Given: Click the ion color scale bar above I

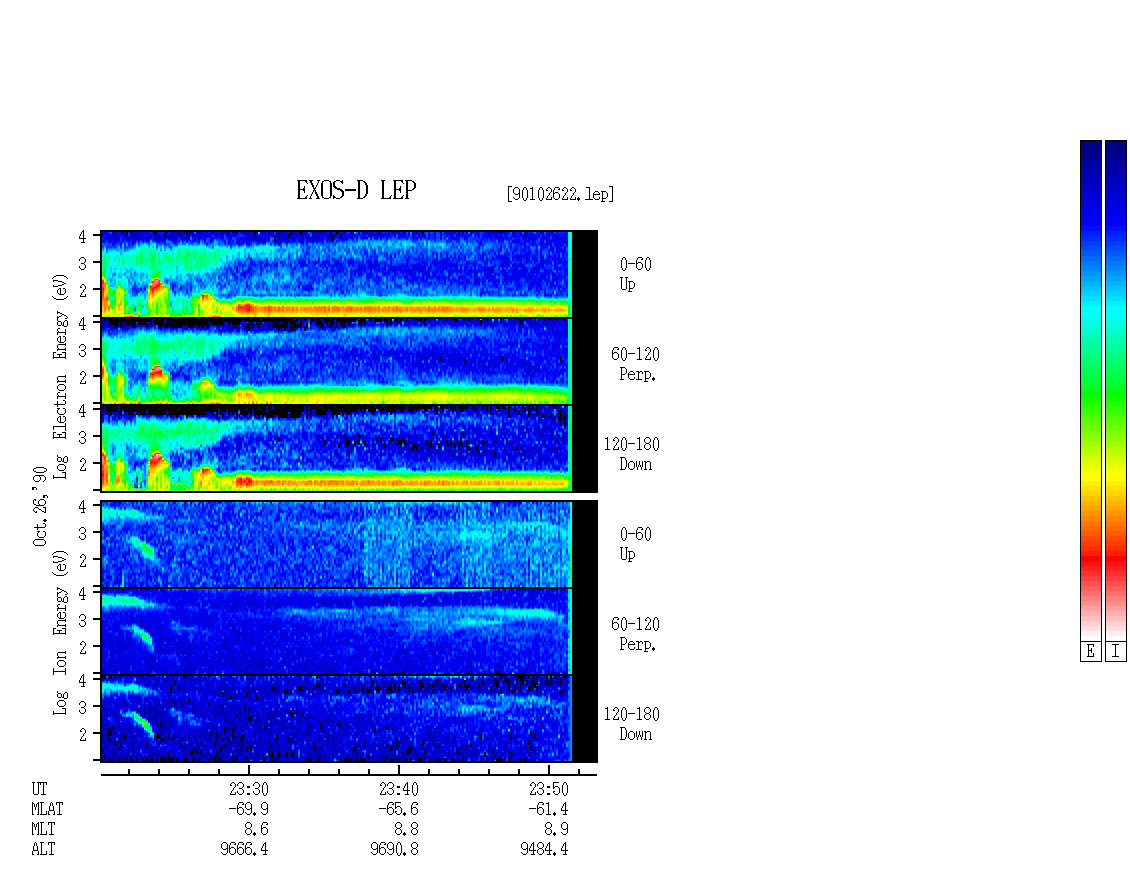Looking at the screenshot, I should click(1116, 389).
